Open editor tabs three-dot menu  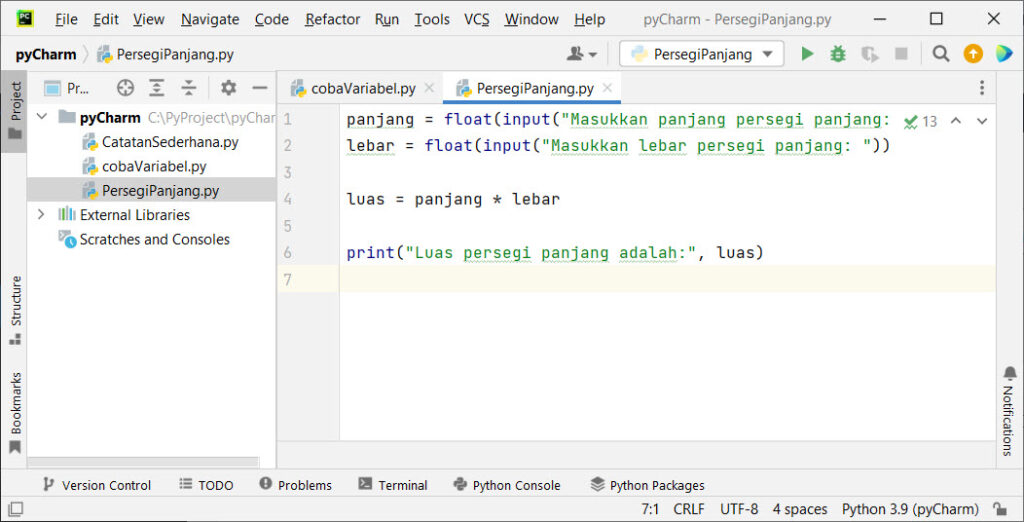[982, 88]
